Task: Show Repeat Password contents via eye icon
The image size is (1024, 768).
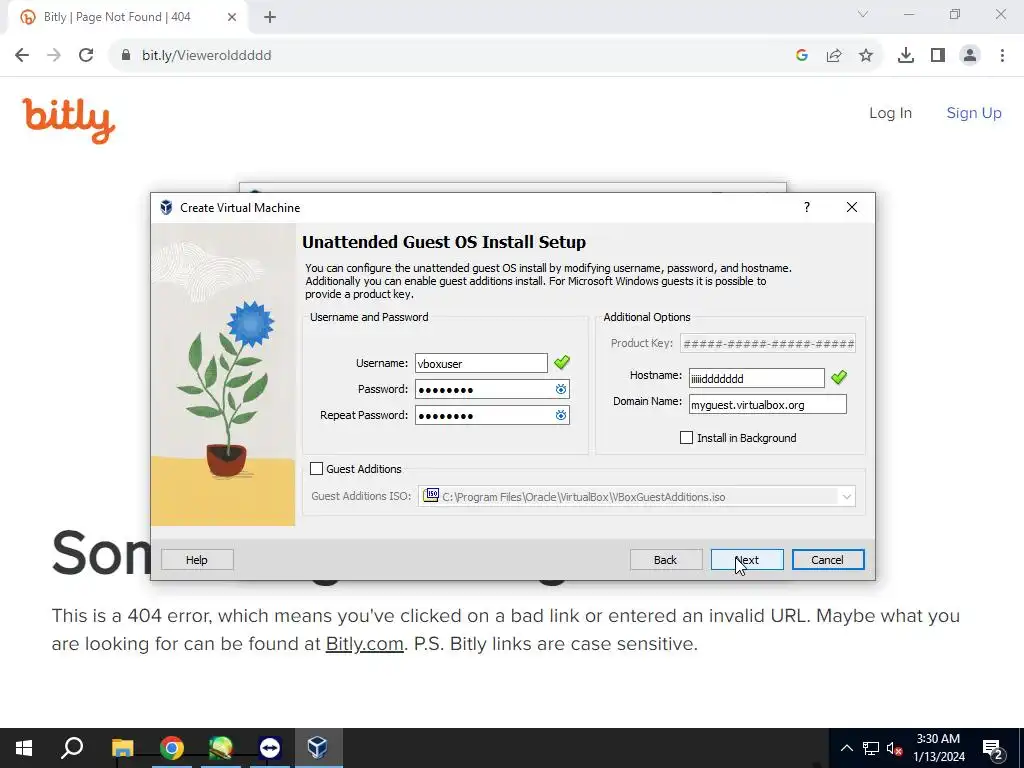Action: (x=561, y=415)
